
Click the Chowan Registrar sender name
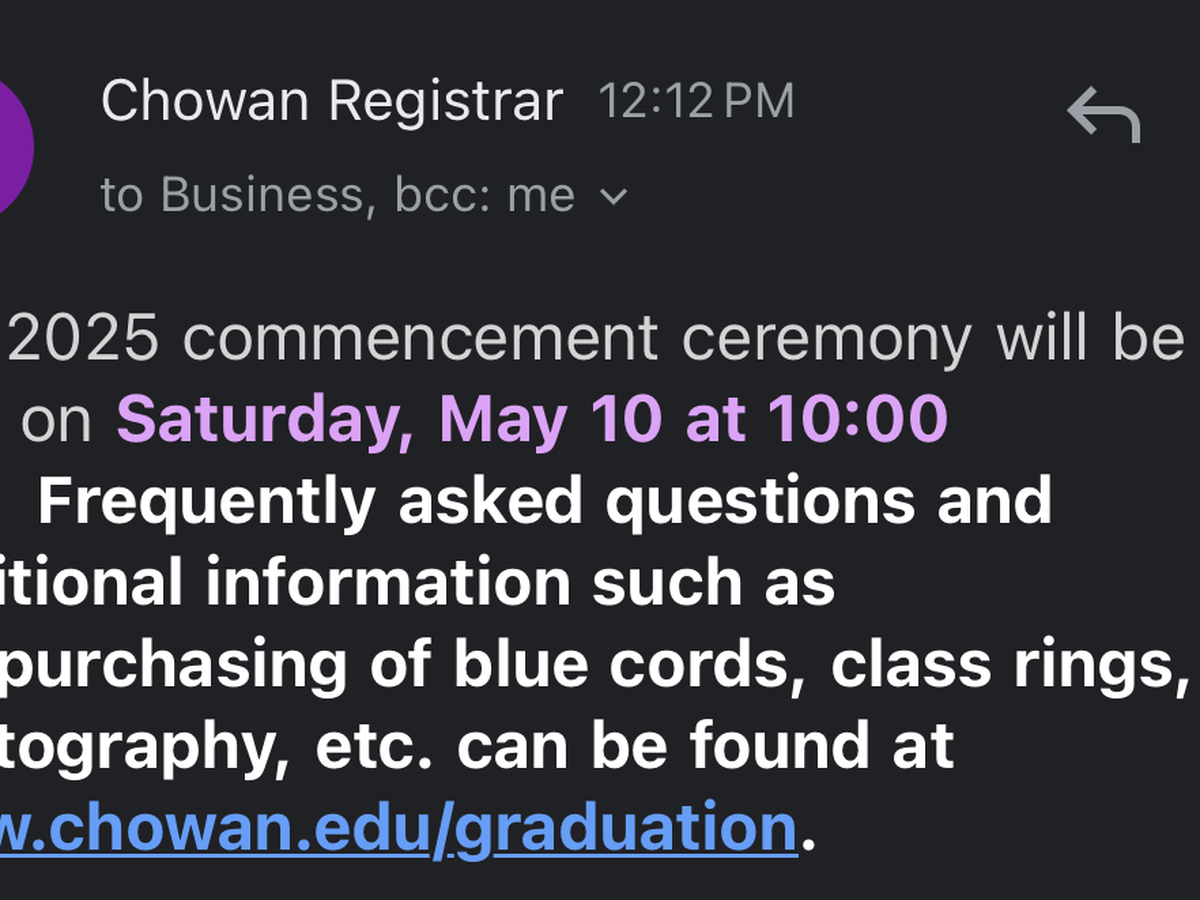click(332, 101)
